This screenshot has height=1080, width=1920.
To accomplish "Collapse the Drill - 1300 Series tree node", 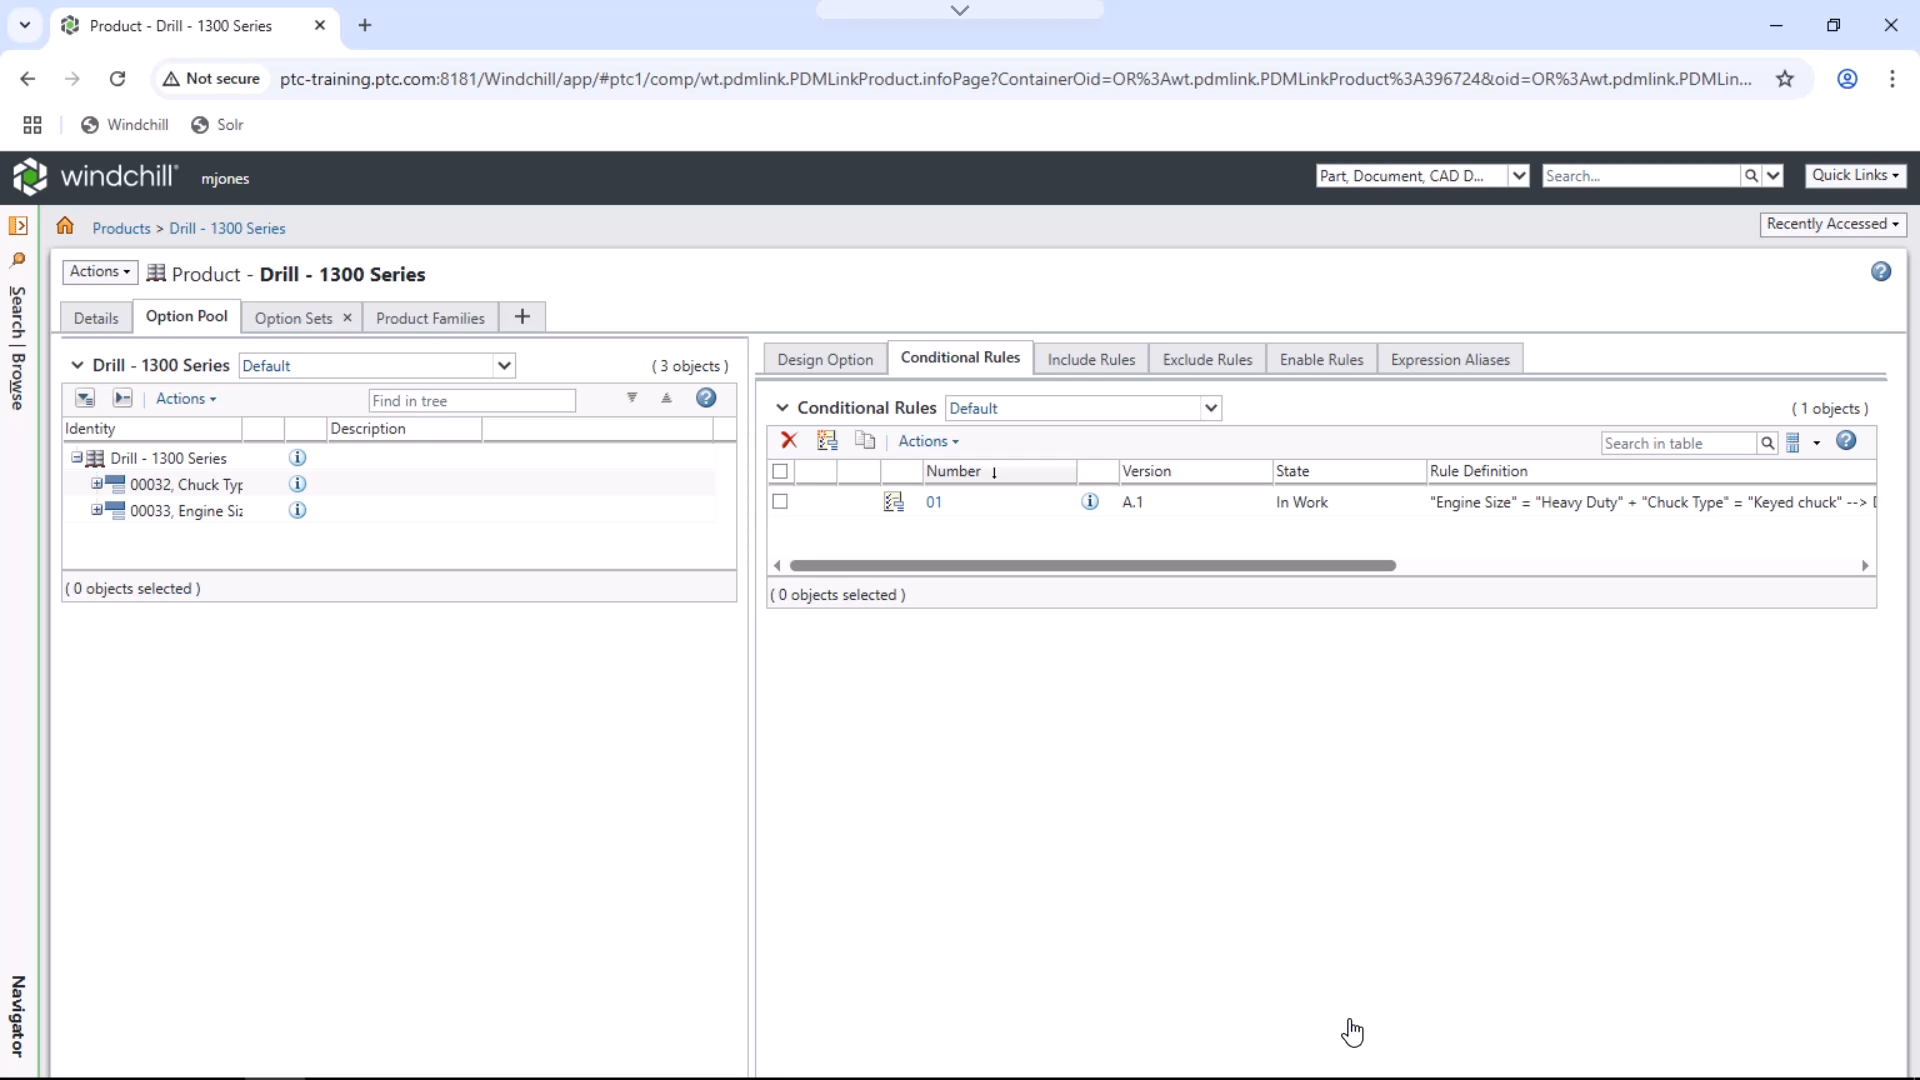I will coord(76,457).
